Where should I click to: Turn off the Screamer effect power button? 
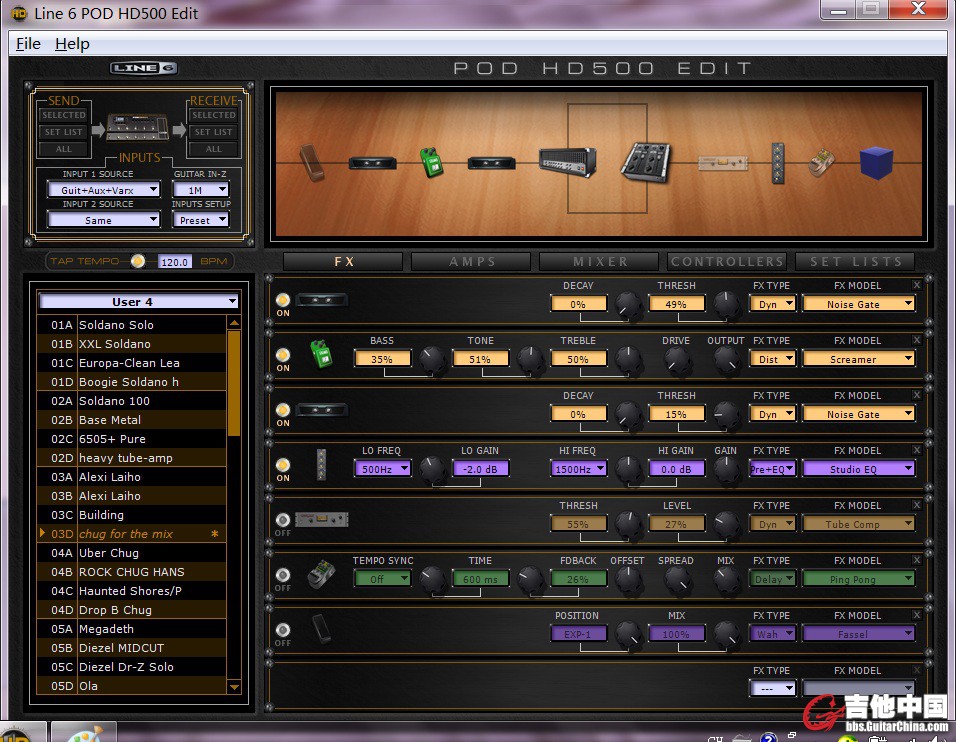pos(283,354)
